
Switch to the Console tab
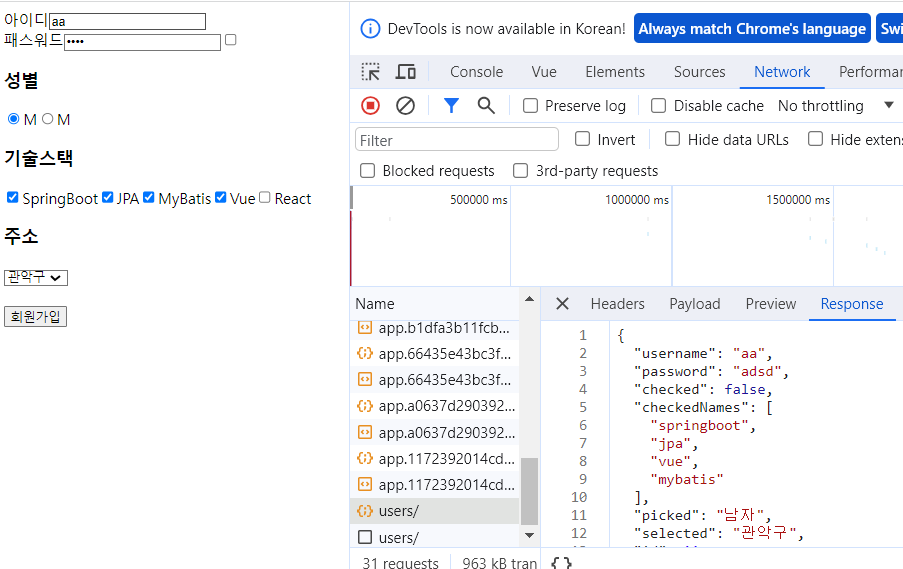(476, 72)
